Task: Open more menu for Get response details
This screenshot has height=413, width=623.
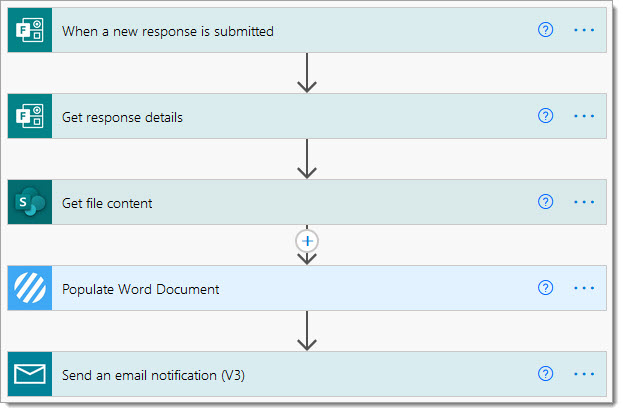Action: [584, 116]
